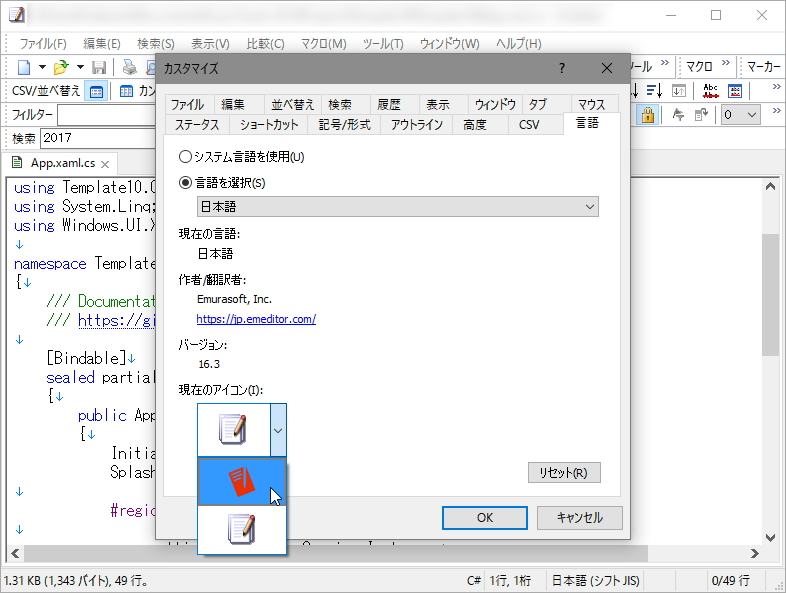Toggle the highlighted CSV heading mode icon
Image resolution: width=786 pixels, height=593 pixels.
tap(96, 91)
